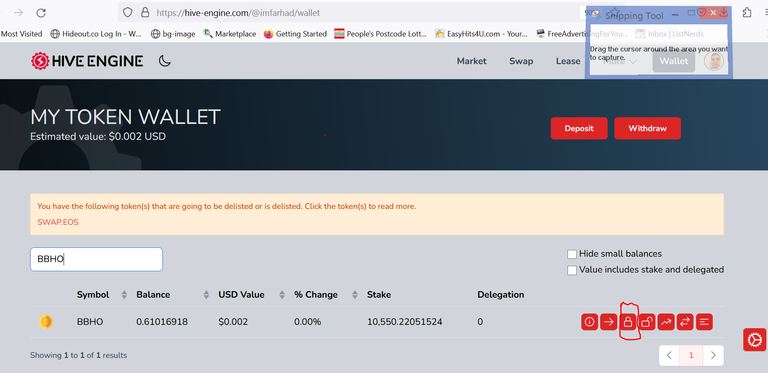Click USD value $0.002 cell
768x373 pixels.
pyautogui.click(x=233, y=322)
